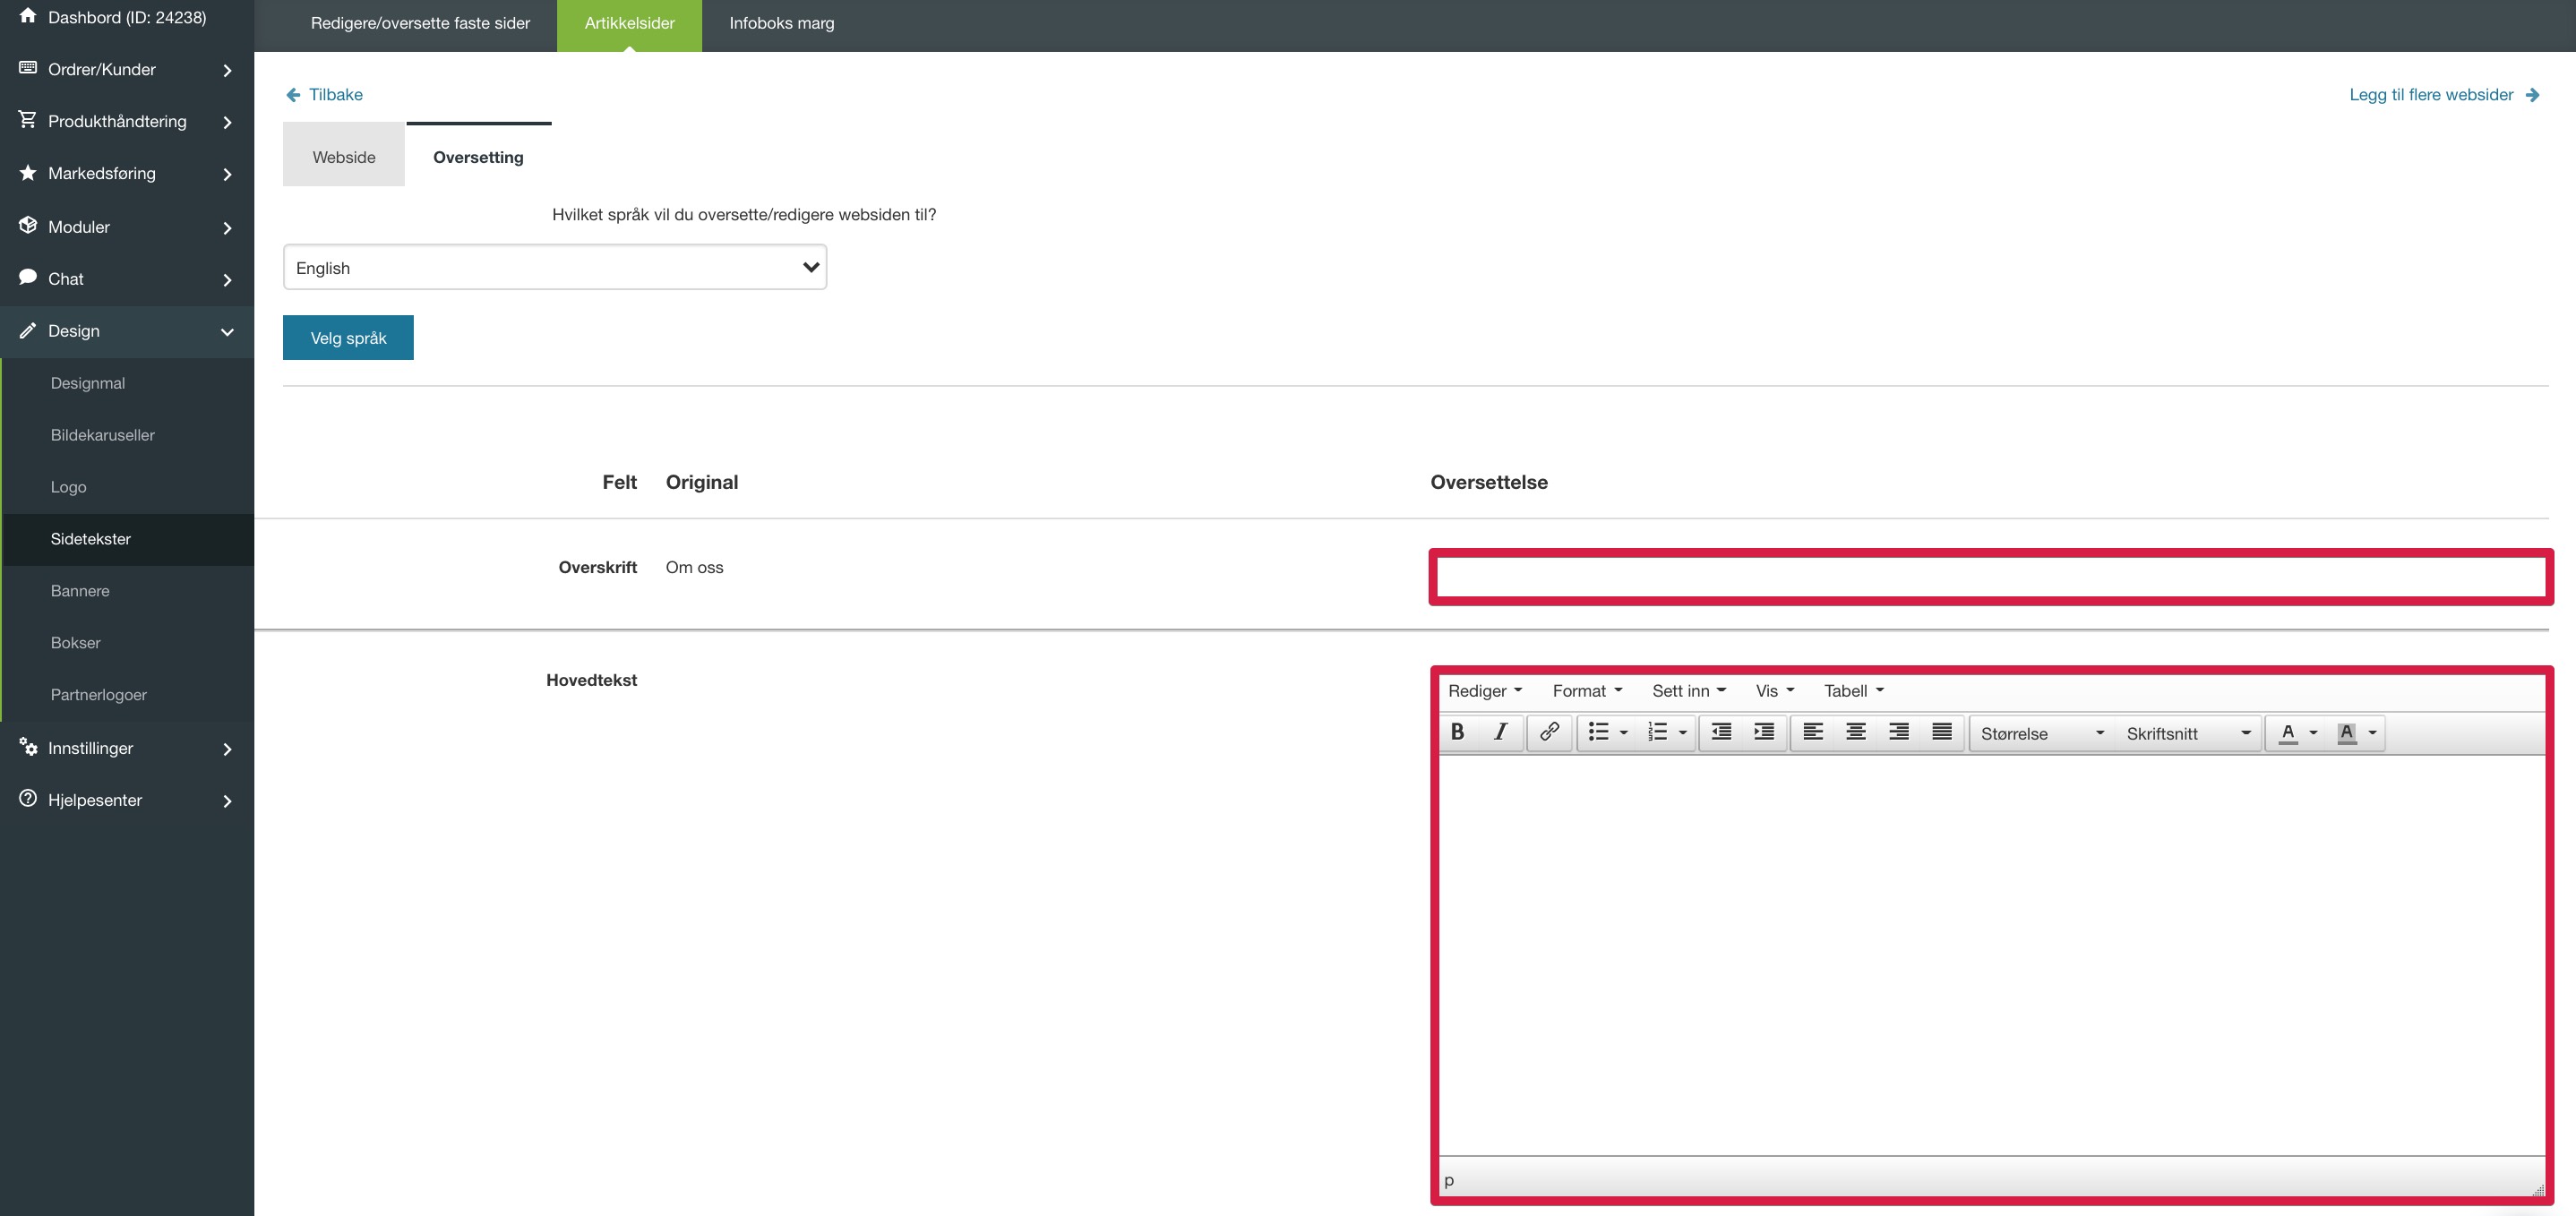The width and height of the screenshot is (2576, 1216).
Task: Open the English language dropdown
Action: coord(554,267)
